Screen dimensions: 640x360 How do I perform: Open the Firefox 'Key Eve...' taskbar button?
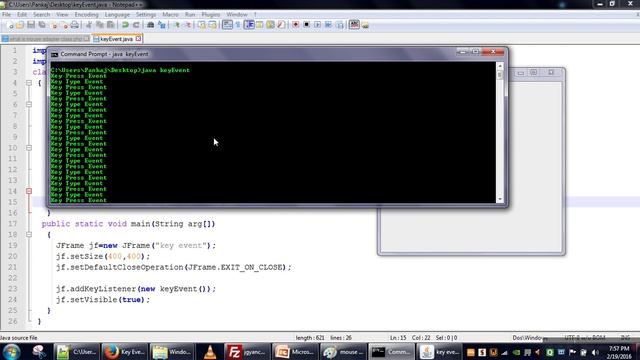pos(124,352)
